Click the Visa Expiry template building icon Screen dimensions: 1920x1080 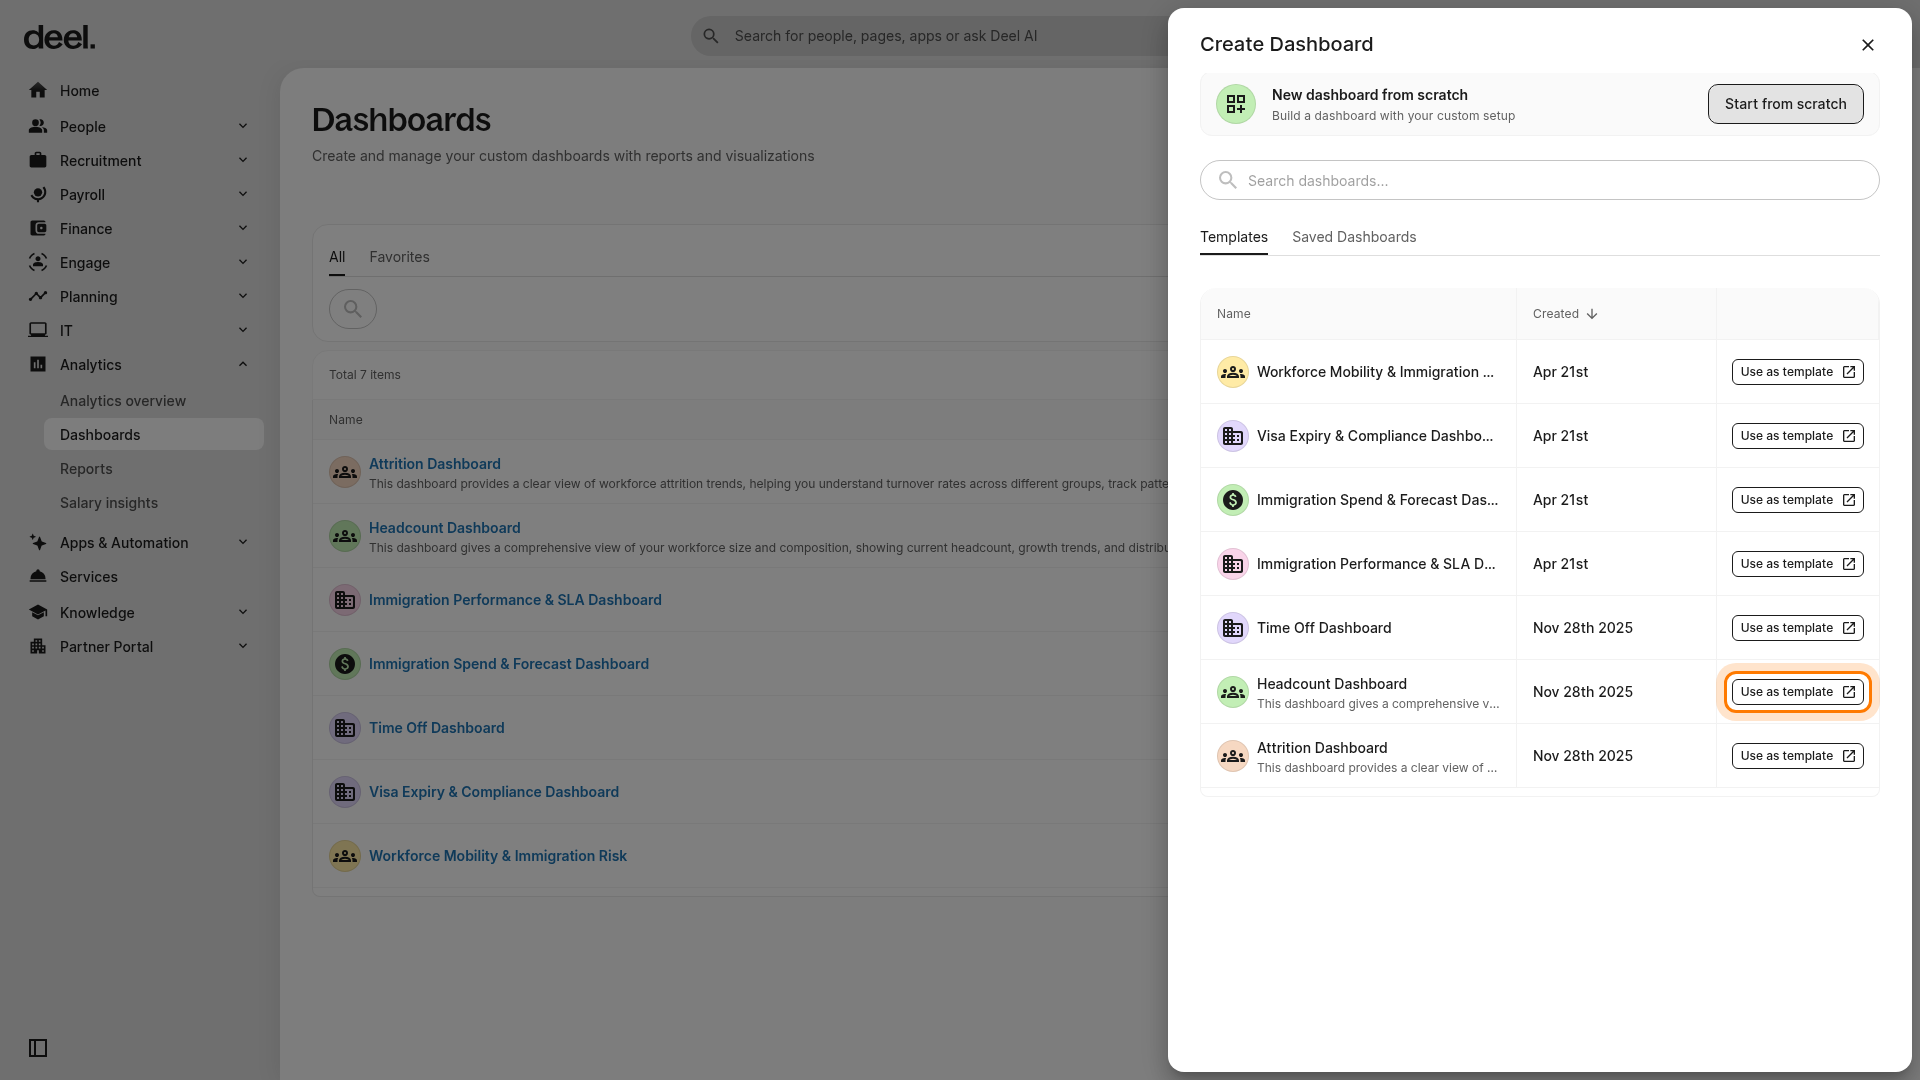point(1233,436)
